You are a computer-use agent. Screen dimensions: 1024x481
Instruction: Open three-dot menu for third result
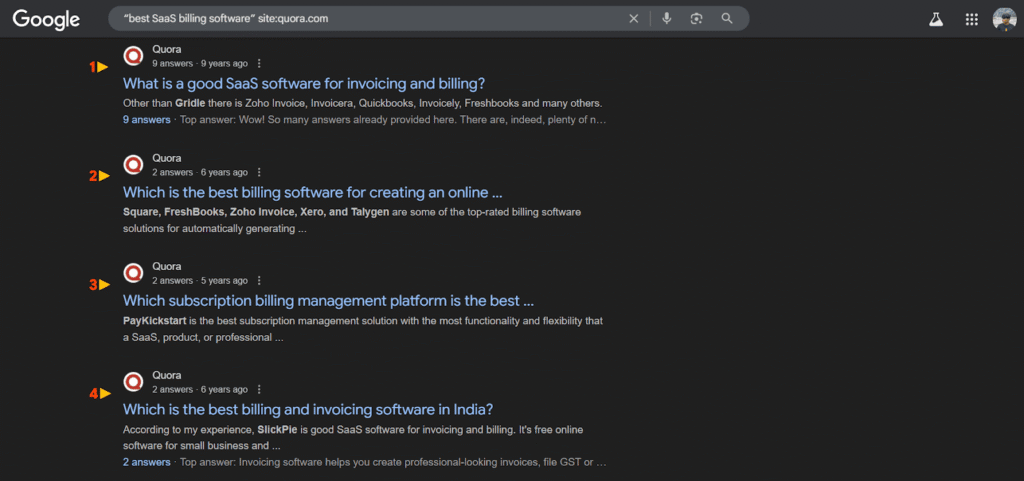259,281
